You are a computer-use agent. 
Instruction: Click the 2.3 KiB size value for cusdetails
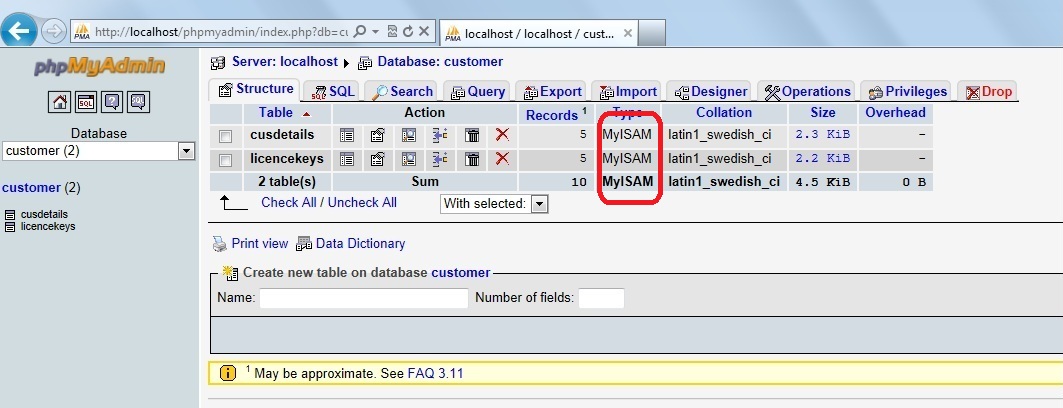point(822,135)
